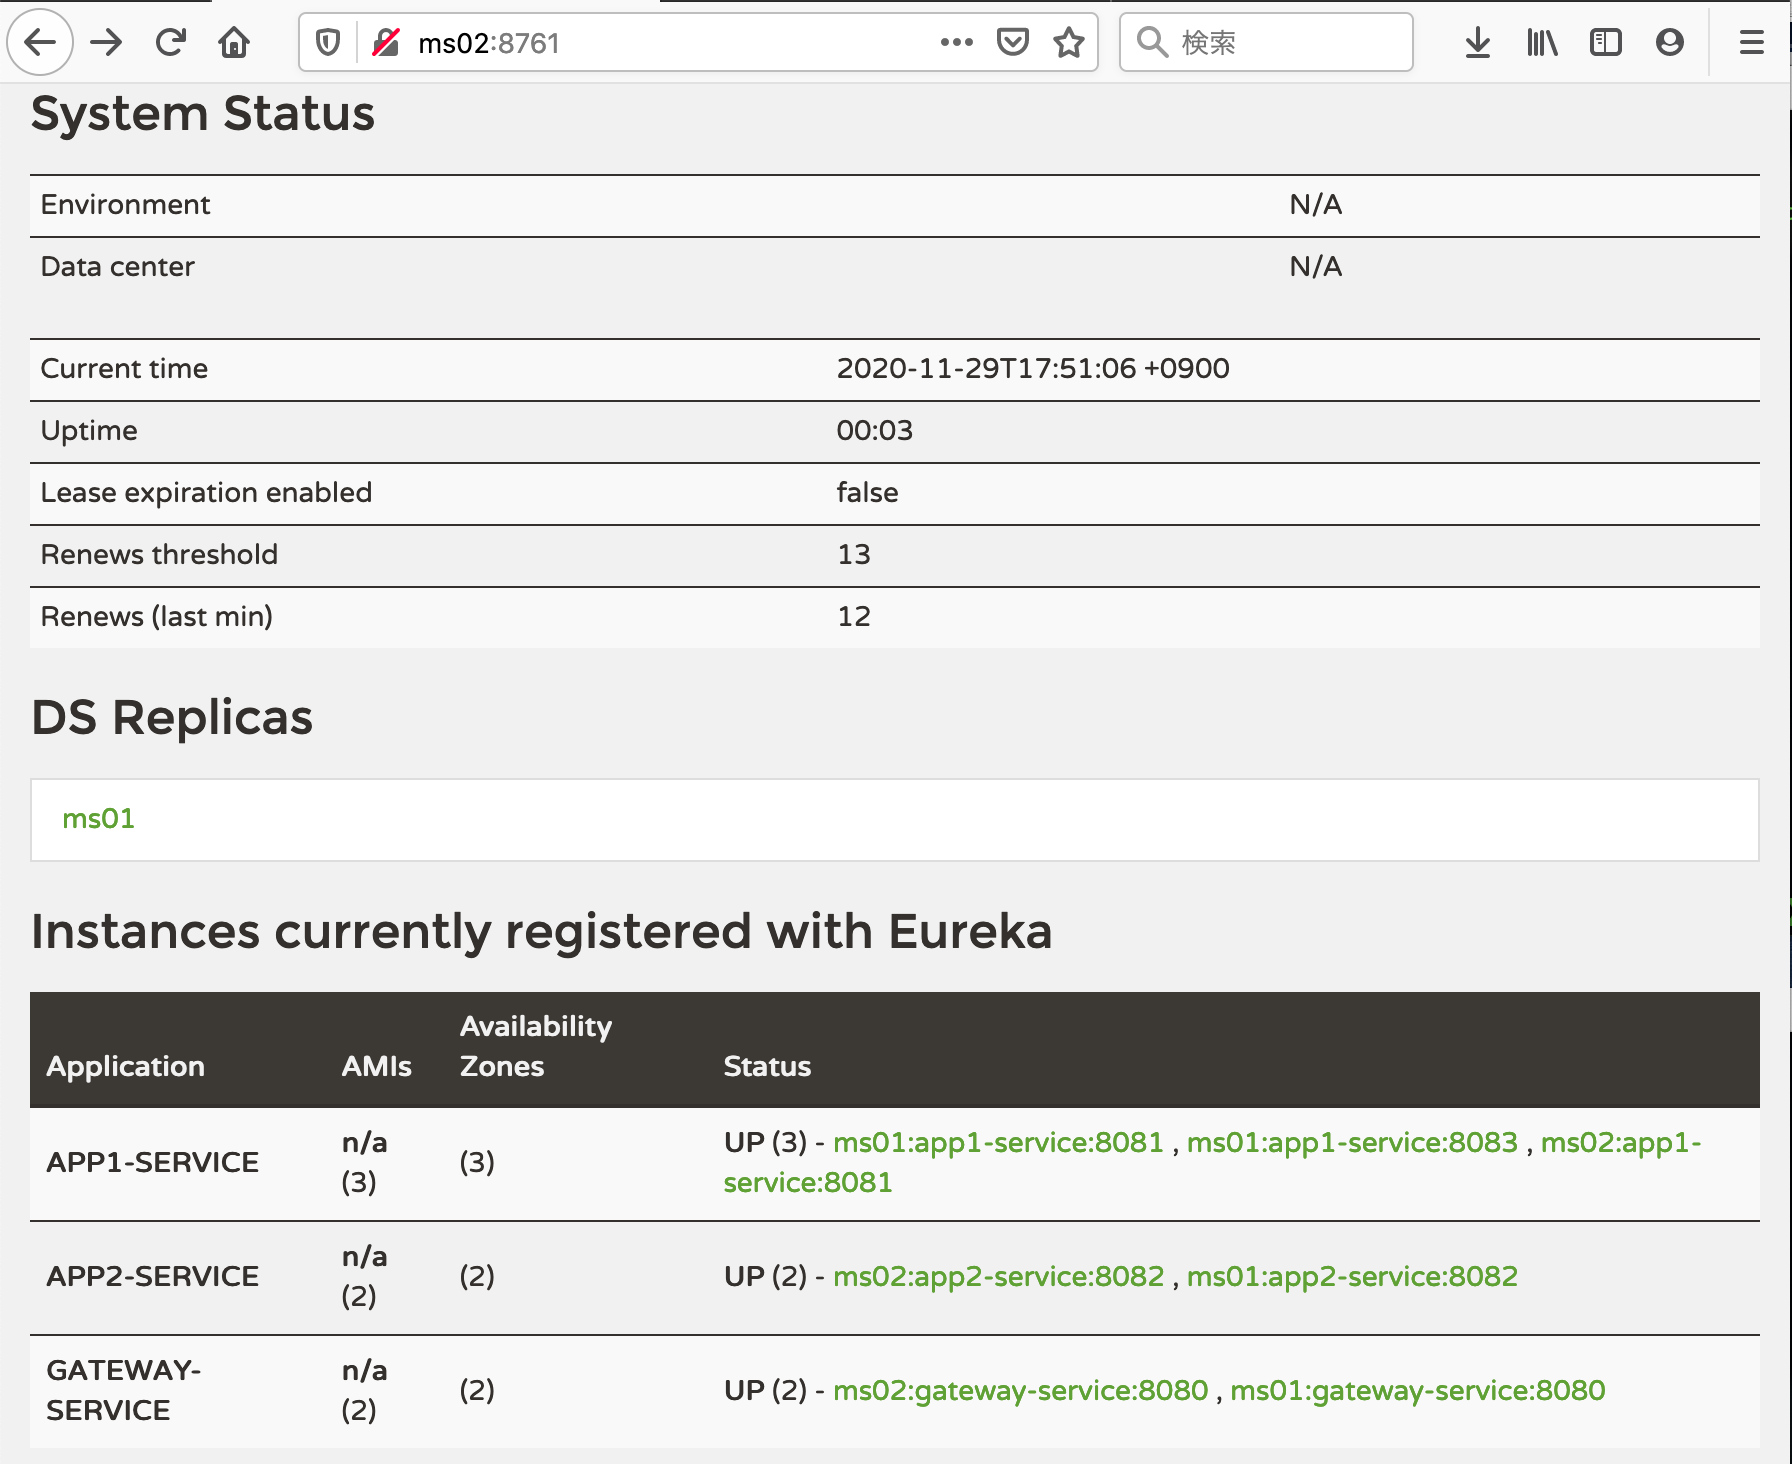Click APP1-SERVICE availability zones count (3)
Screen dimensions: 1792x1464
click(477, 1162)
